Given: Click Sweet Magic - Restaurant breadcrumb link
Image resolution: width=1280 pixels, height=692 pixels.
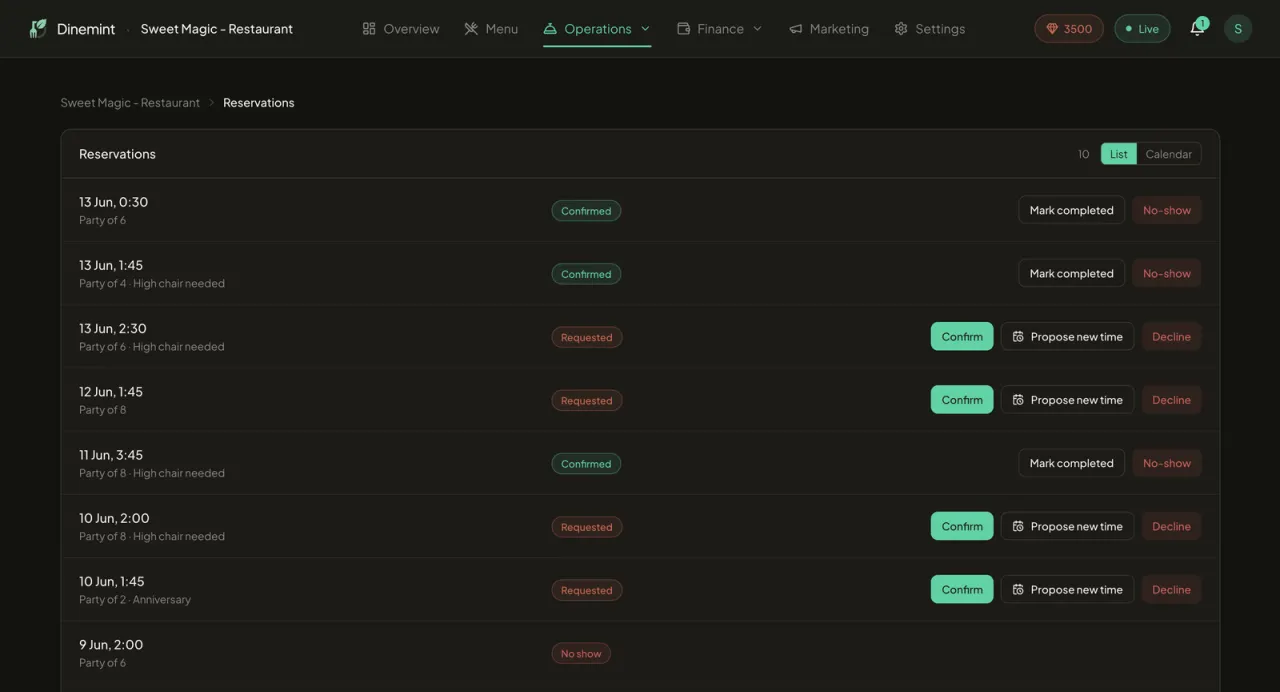Looking at the screenshot, I should click(x=130, y=102).
